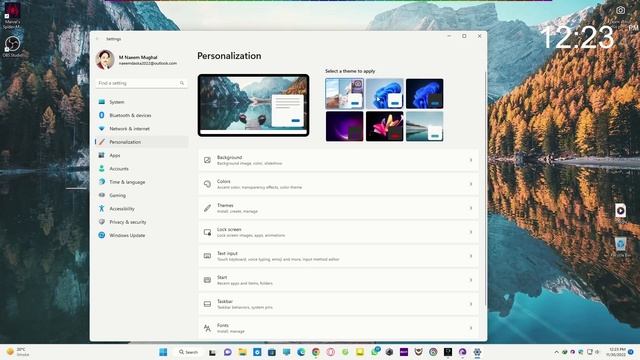
Task: Click Settings gear icon on taskbar
Action: (477, 352)
